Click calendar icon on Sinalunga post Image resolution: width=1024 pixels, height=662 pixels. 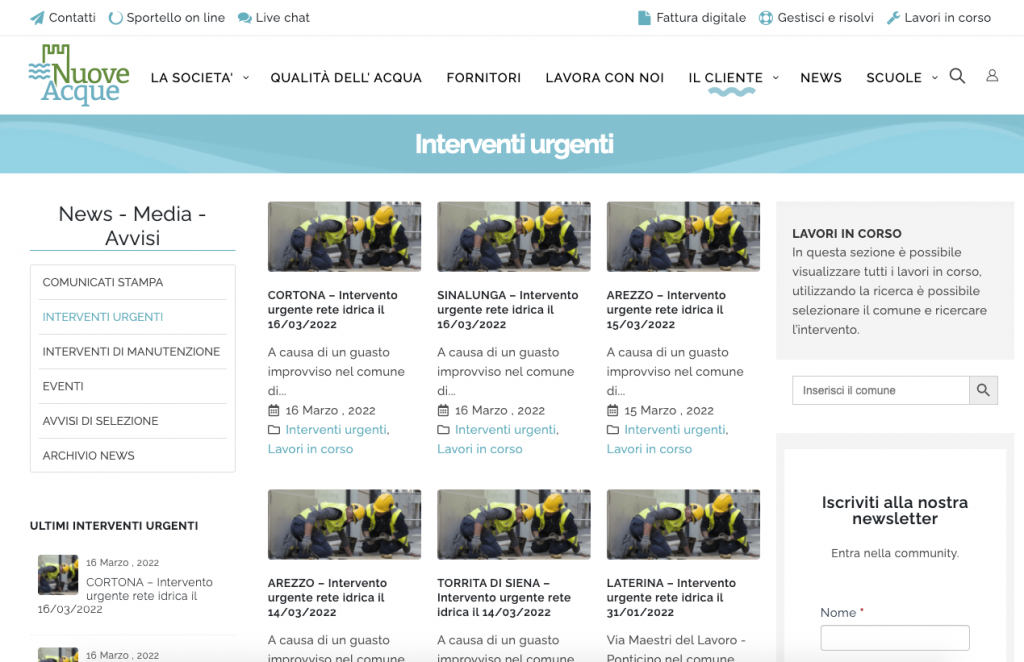pos(443,411)
